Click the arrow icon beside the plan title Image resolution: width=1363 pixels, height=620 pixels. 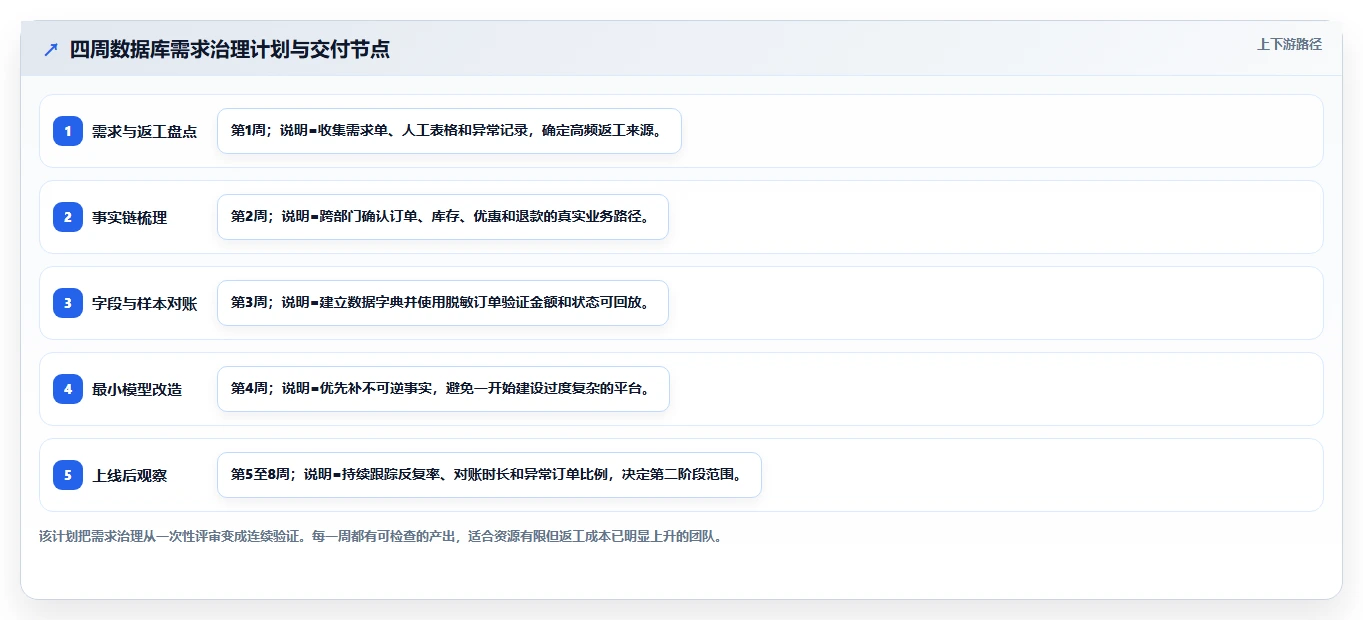coord(51,49)
